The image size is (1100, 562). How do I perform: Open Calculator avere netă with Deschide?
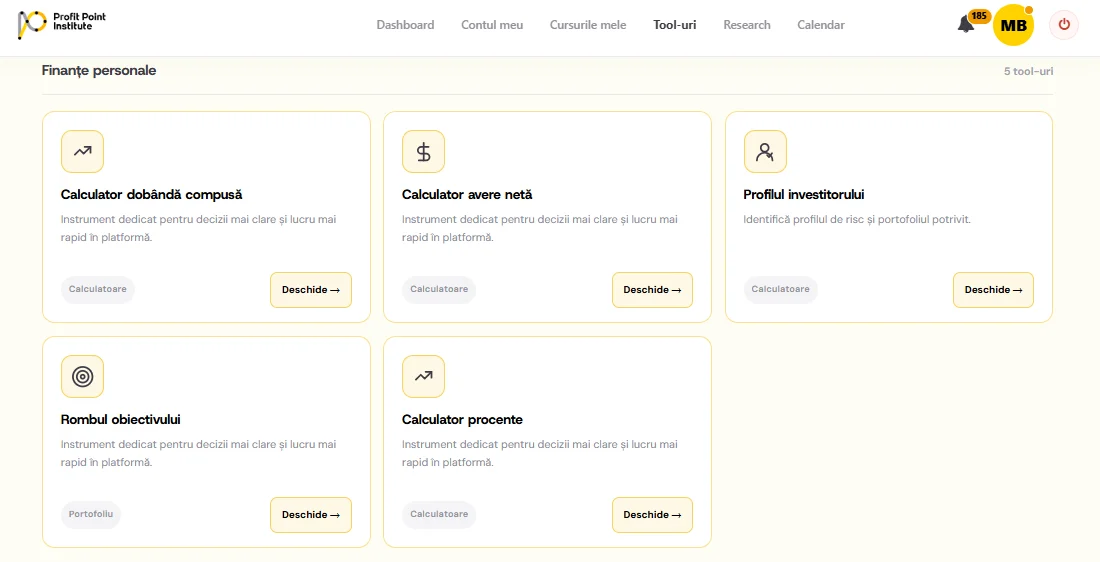coord(652,290)
